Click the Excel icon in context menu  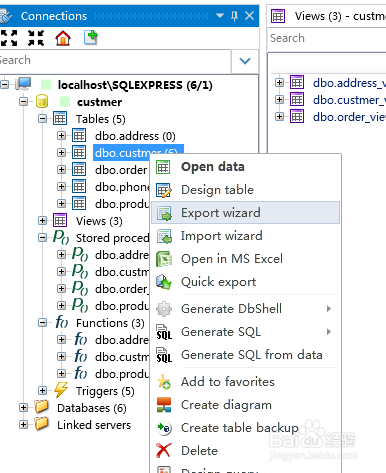(164, 259)
